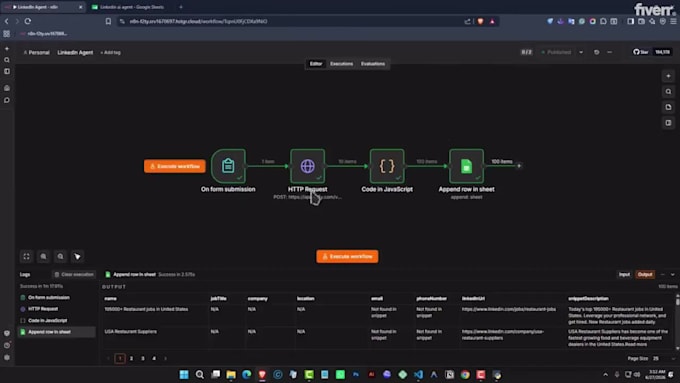The height and width of the screenshot is (383, 680).
Task: Reload the browser page
Action: tap(28, 21)
